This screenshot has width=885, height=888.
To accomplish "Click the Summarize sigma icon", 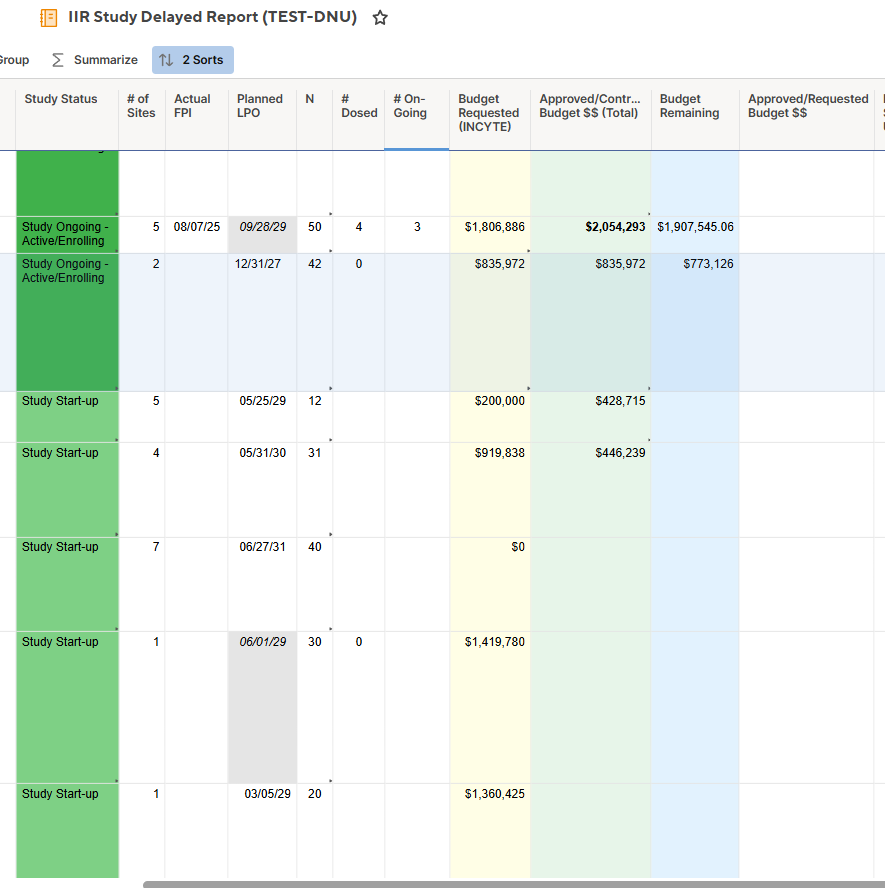I will (57, 60).
